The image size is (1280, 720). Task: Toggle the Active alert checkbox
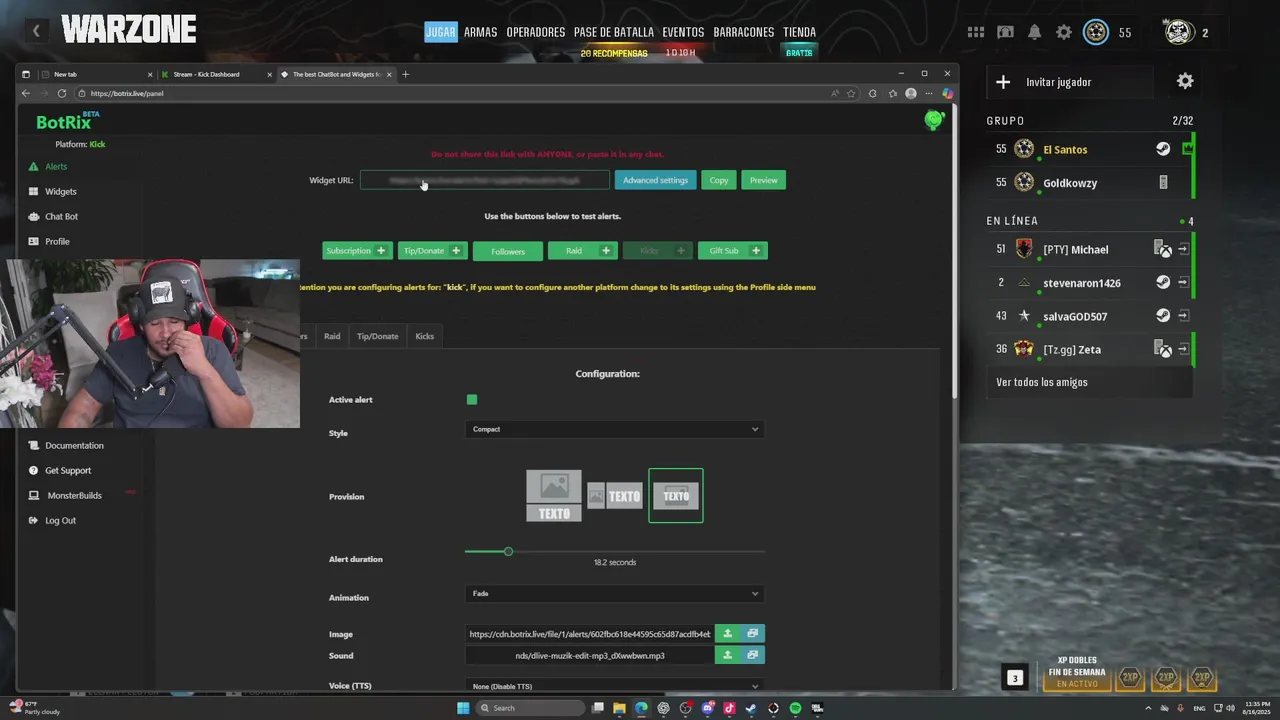(x=472, y=399)
